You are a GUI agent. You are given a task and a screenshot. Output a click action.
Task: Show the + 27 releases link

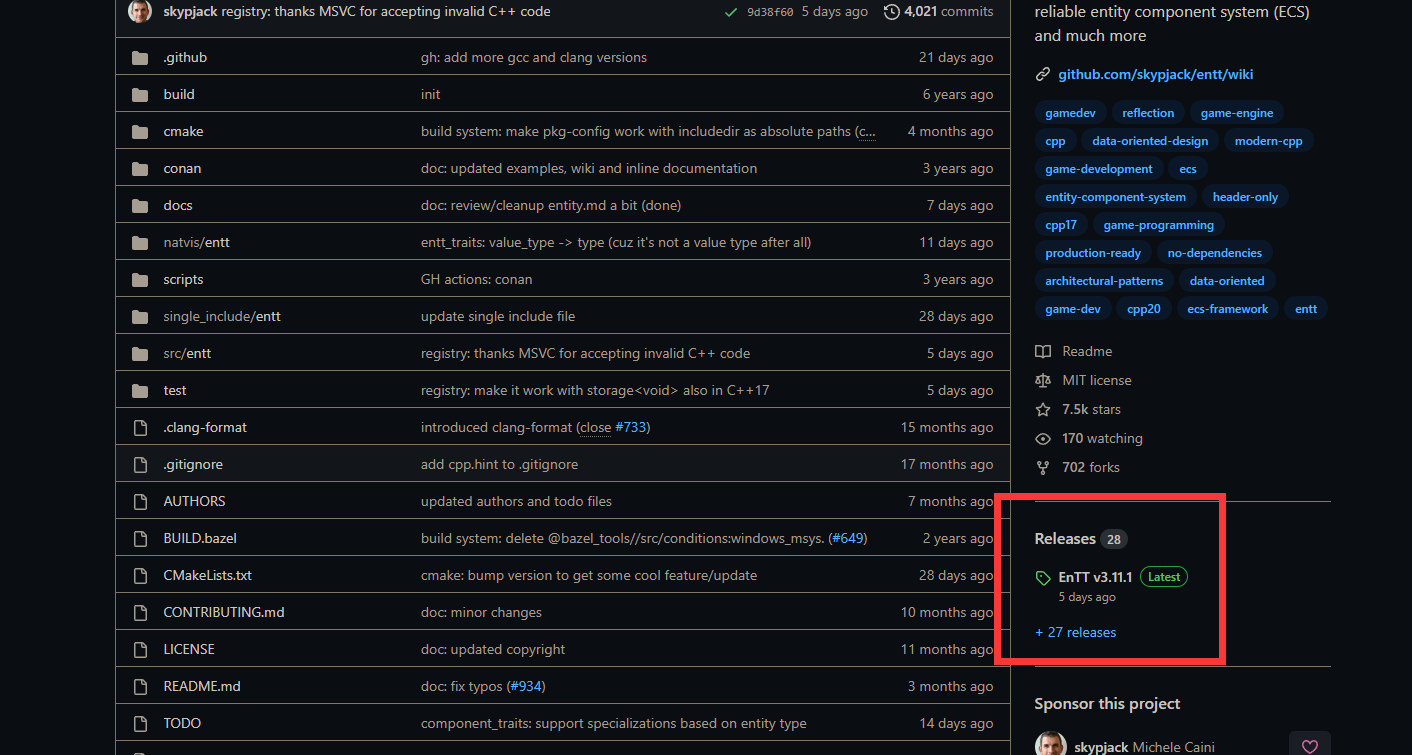1075,632
